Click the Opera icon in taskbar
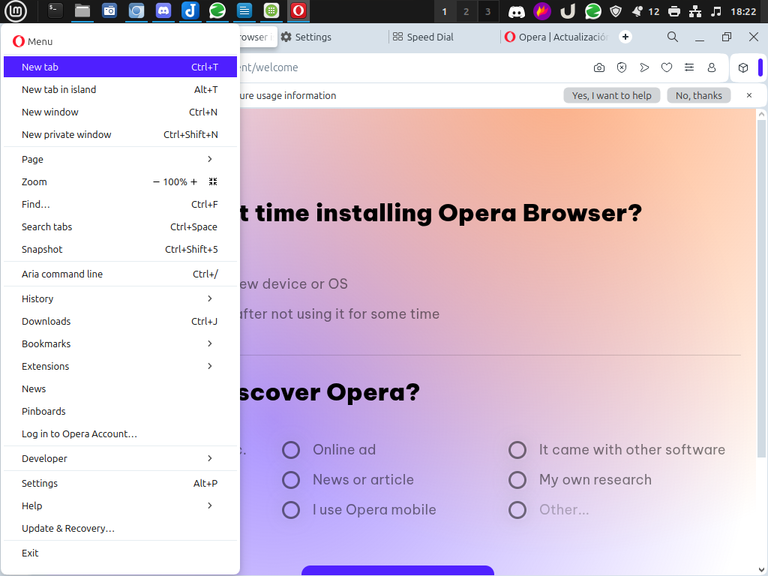The height and width of the screenshot is (576, 768). (298, 11)
